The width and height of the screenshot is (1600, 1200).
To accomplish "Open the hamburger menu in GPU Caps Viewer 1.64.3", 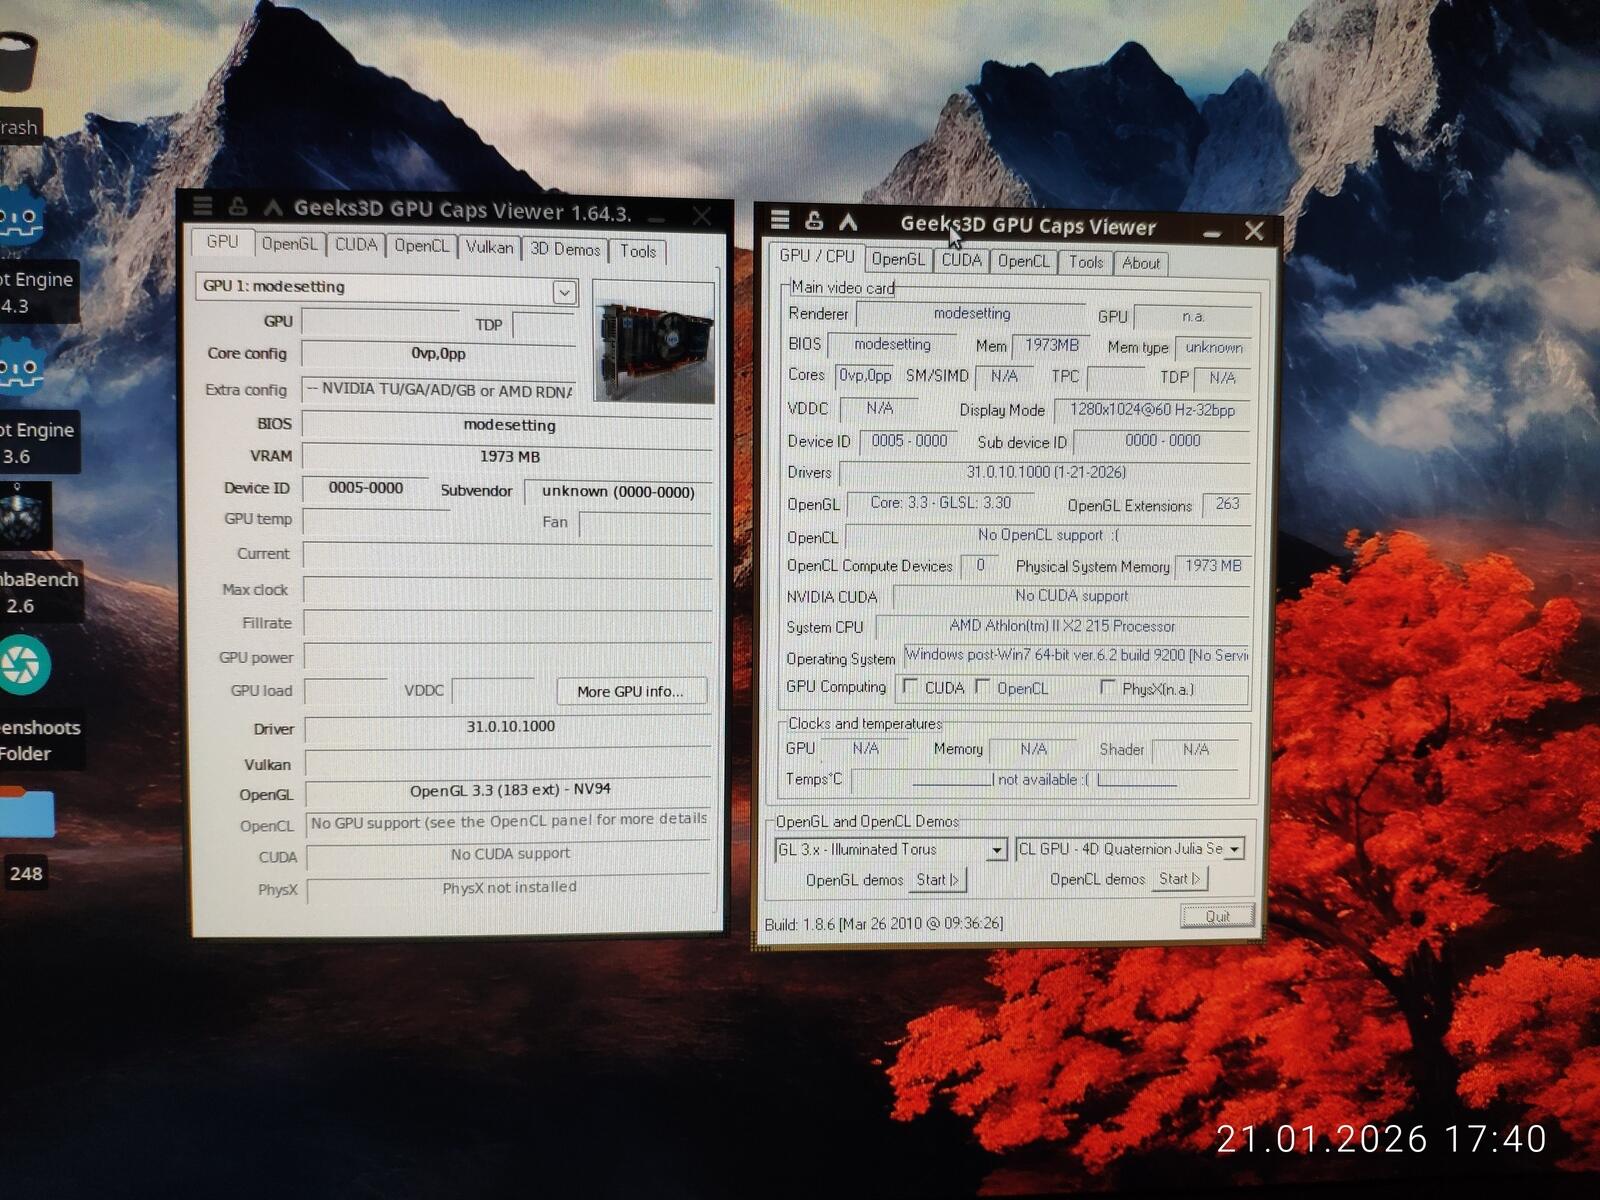I will pos(203,206).
